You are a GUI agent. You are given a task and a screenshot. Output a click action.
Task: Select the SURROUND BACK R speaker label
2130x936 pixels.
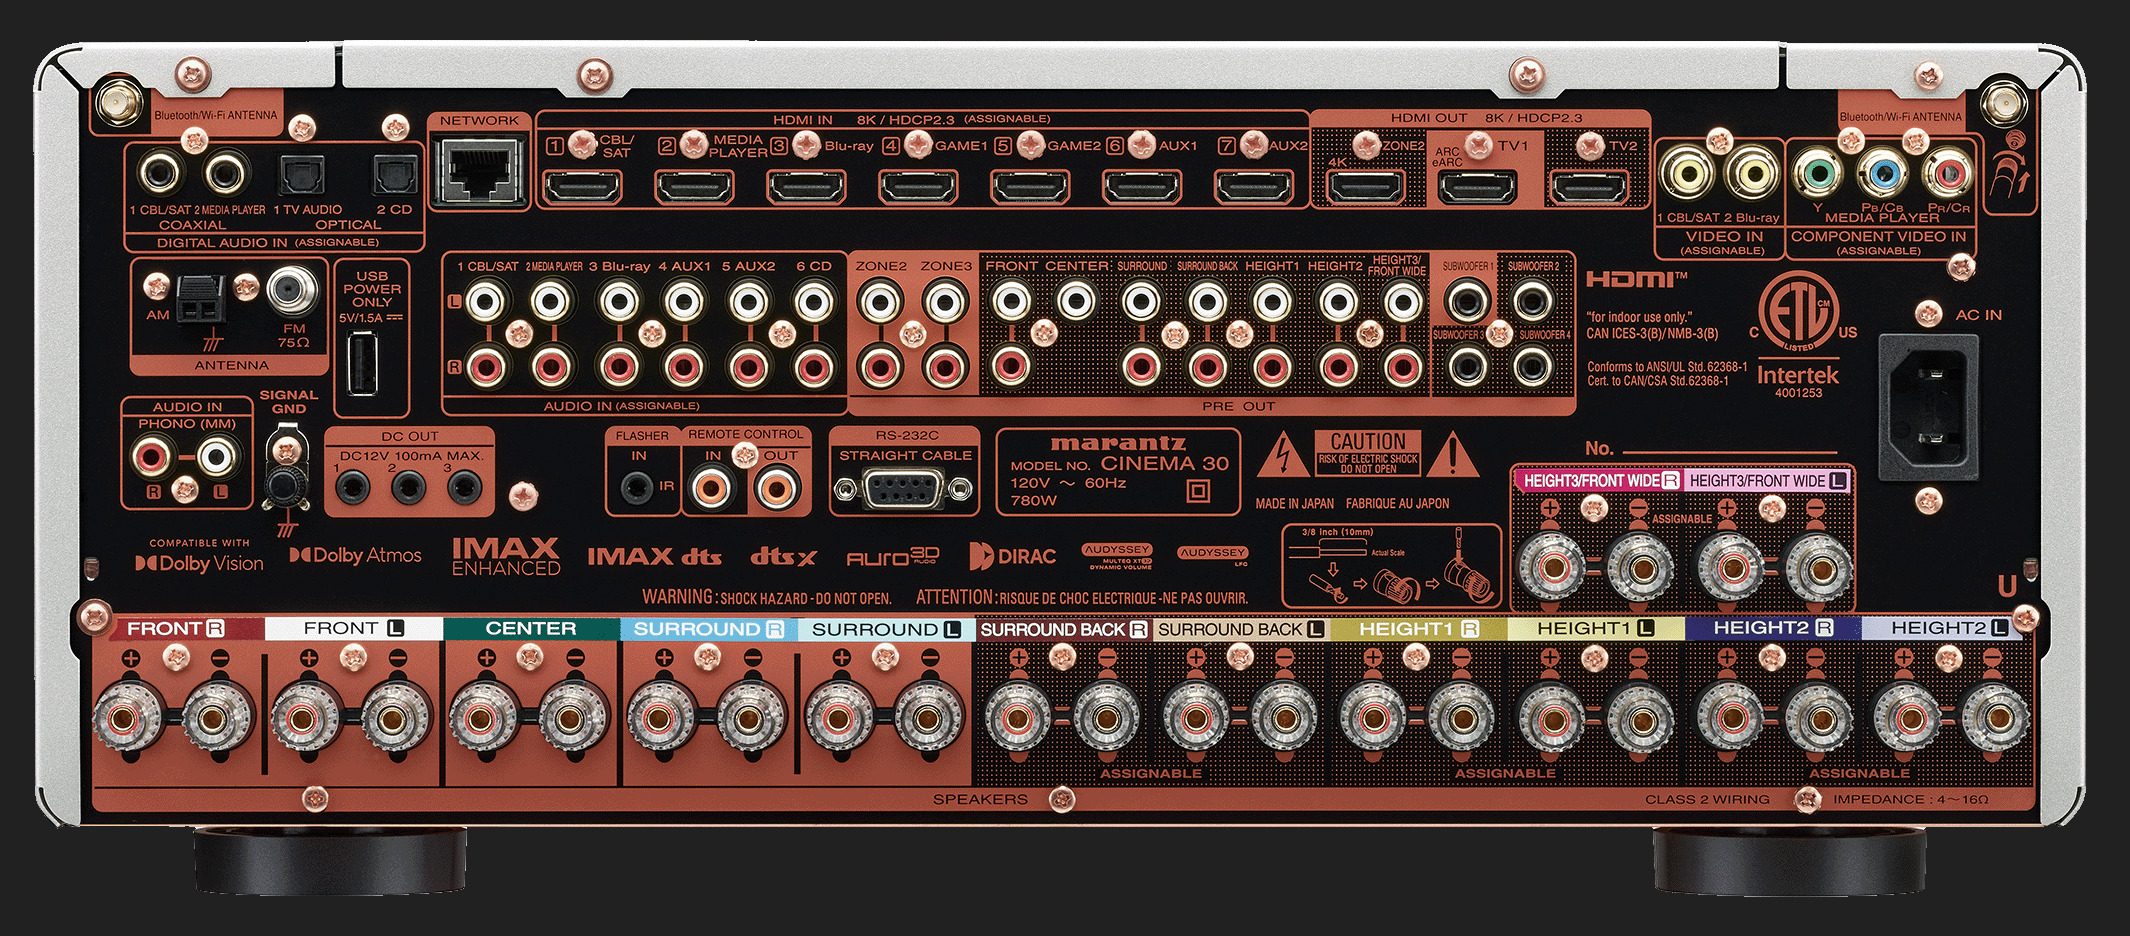point(1062,629)
